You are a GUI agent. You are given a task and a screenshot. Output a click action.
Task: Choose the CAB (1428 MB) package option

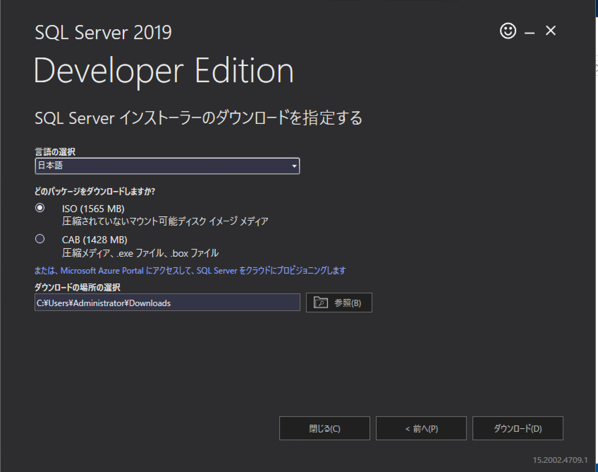click(40, 239)
